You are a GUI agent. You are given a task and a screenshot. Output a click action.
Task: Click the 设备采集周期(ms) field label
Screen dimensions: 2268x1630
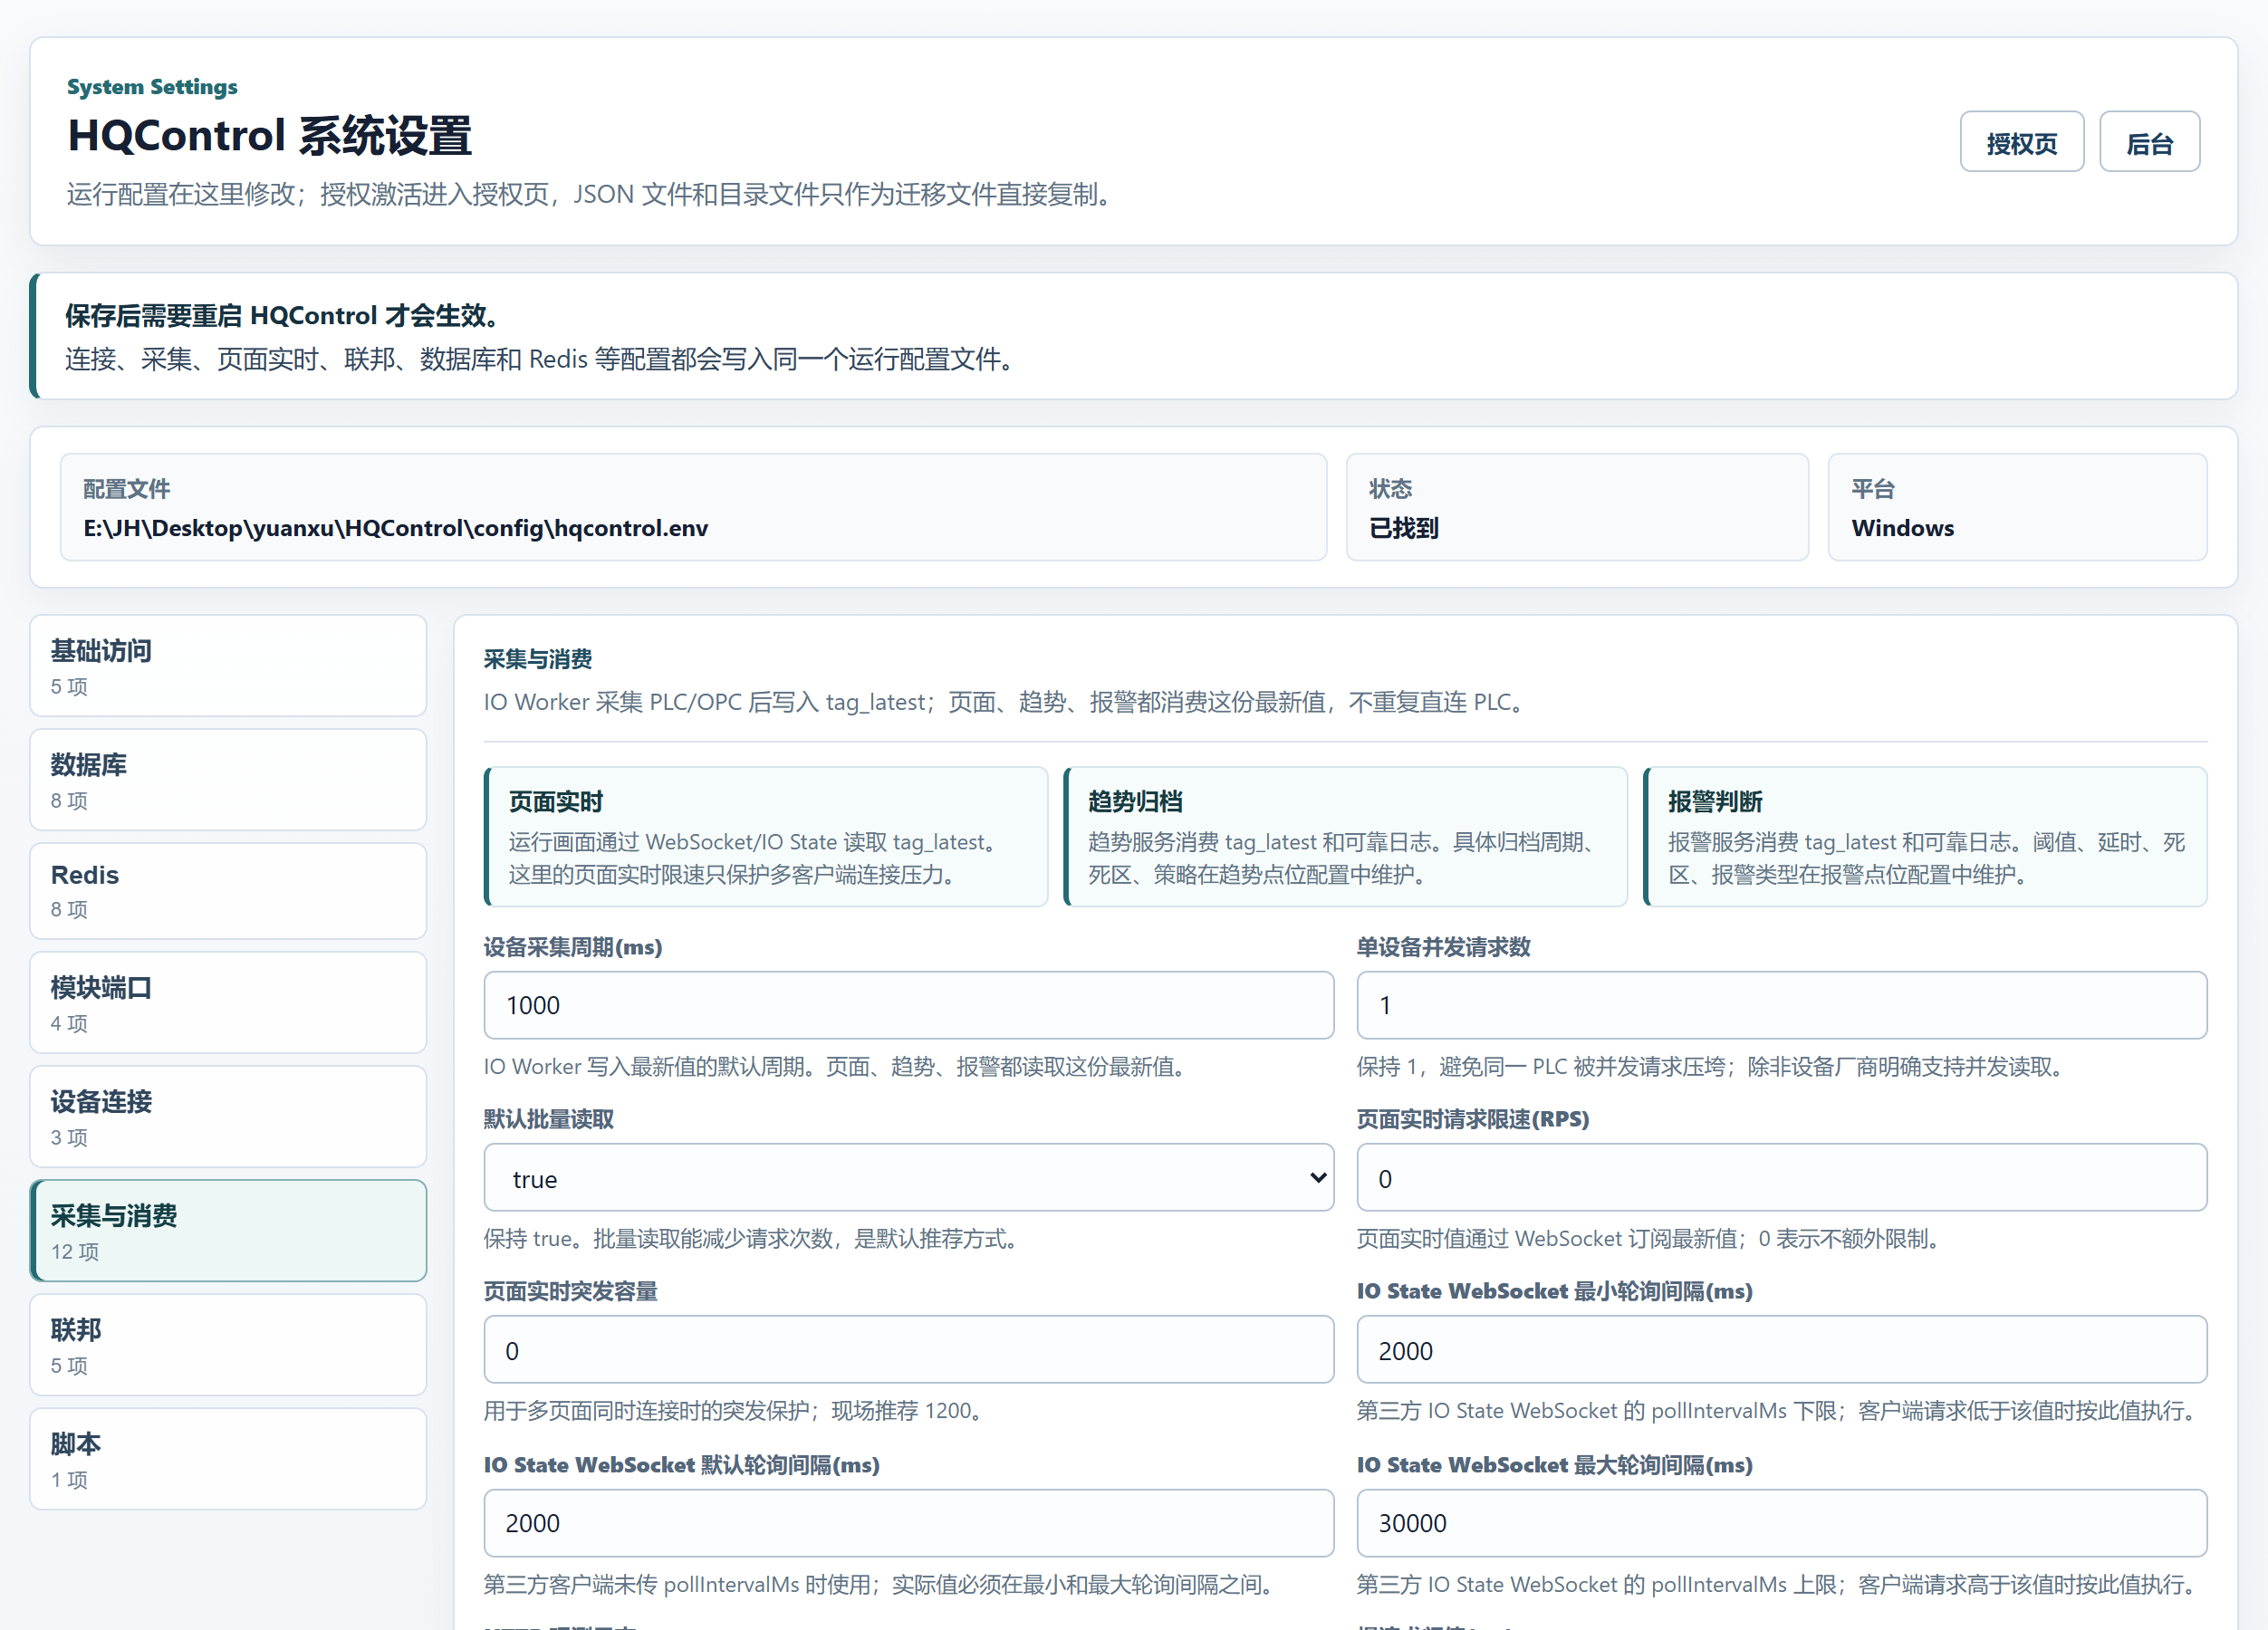coord(573,947)
